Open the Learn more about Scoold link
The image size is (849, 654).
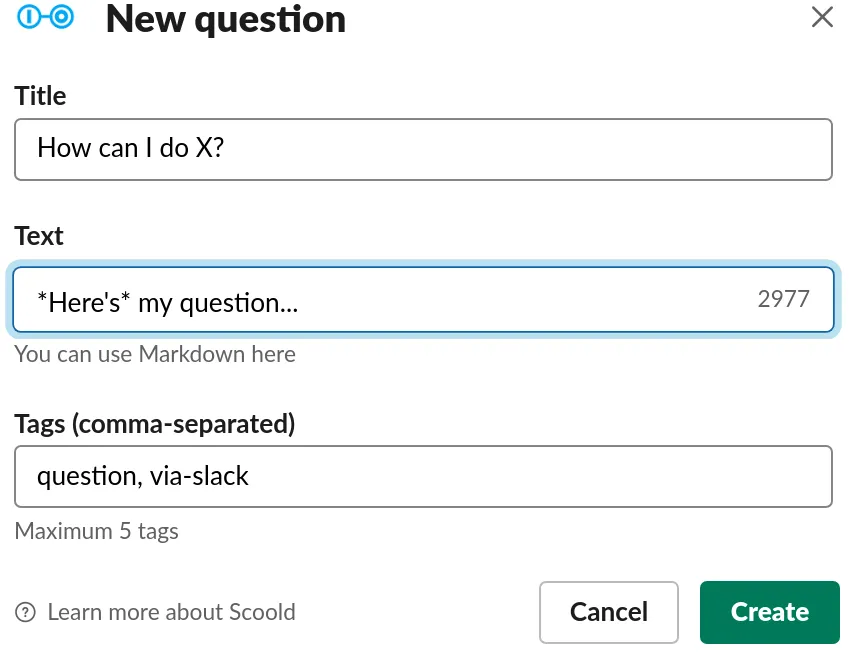pyautogui.click(x=171, y=612)
